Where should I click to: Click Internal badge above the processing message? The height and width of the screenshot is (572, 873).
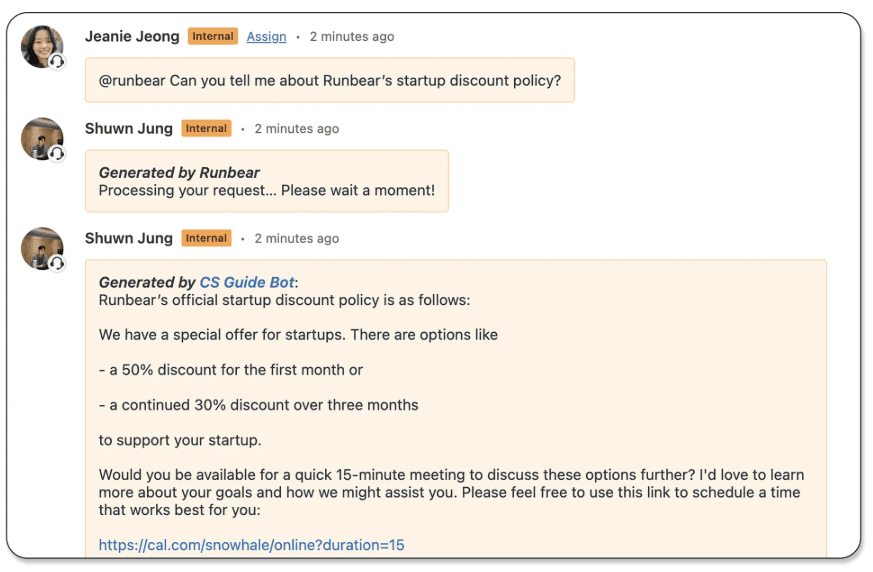pos(206,129)
